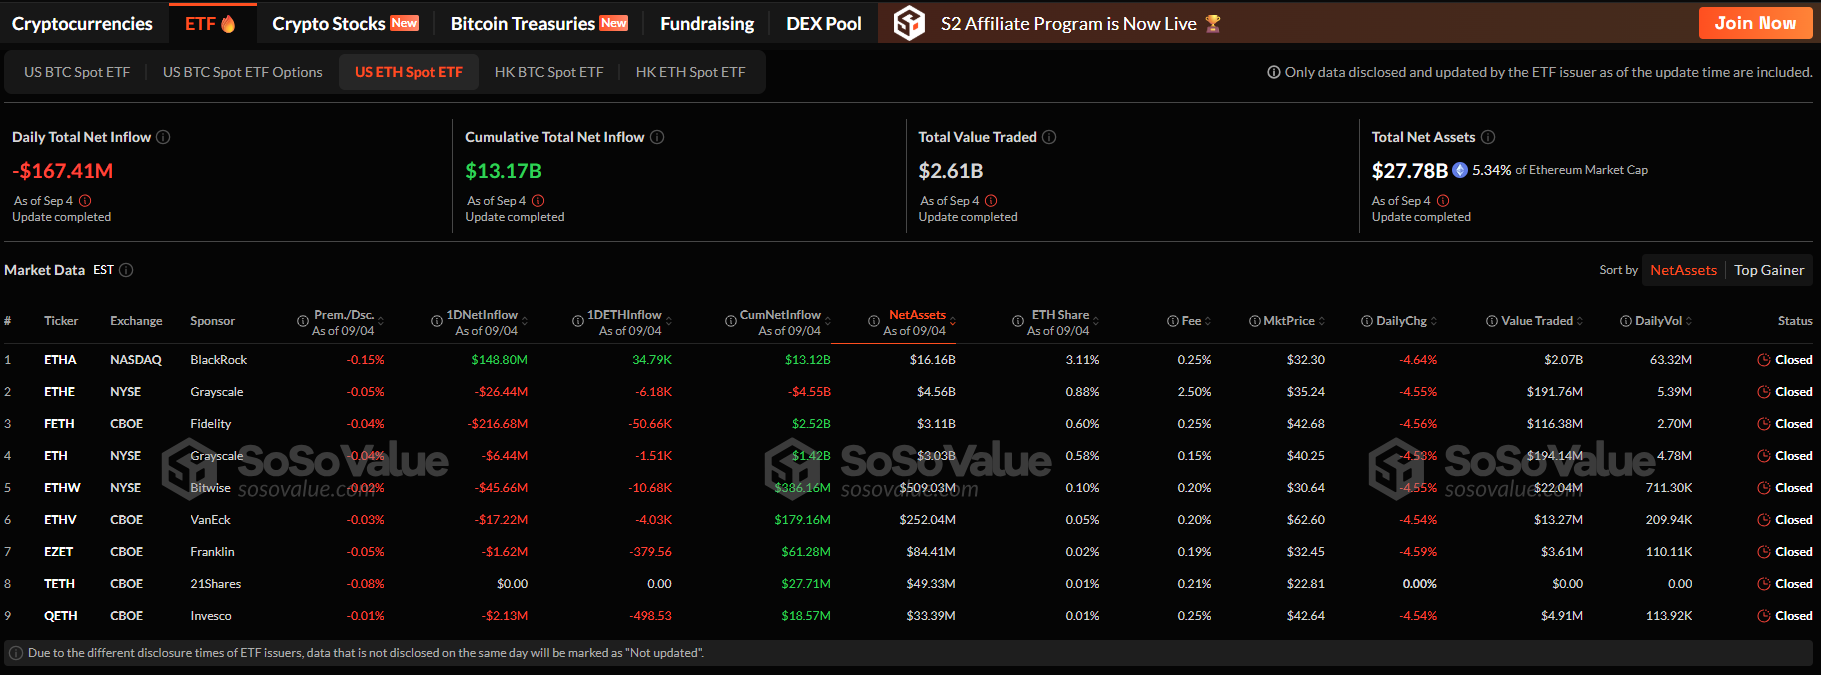The width and height of the screenshot is (1821, 675).
Task: Select the US ETH Spot ETF sub-tab
Action: pos(409,72)
